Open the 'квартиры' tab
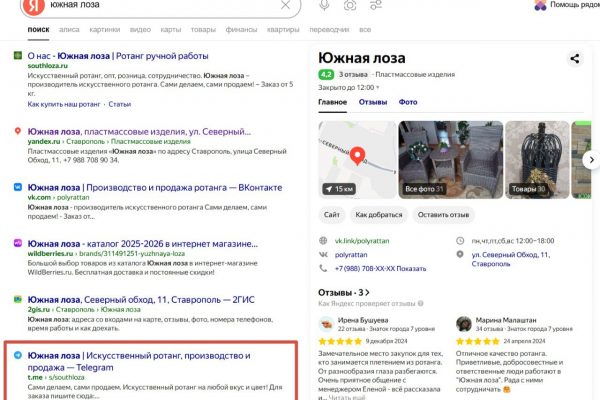 click(x=283, y=29)
